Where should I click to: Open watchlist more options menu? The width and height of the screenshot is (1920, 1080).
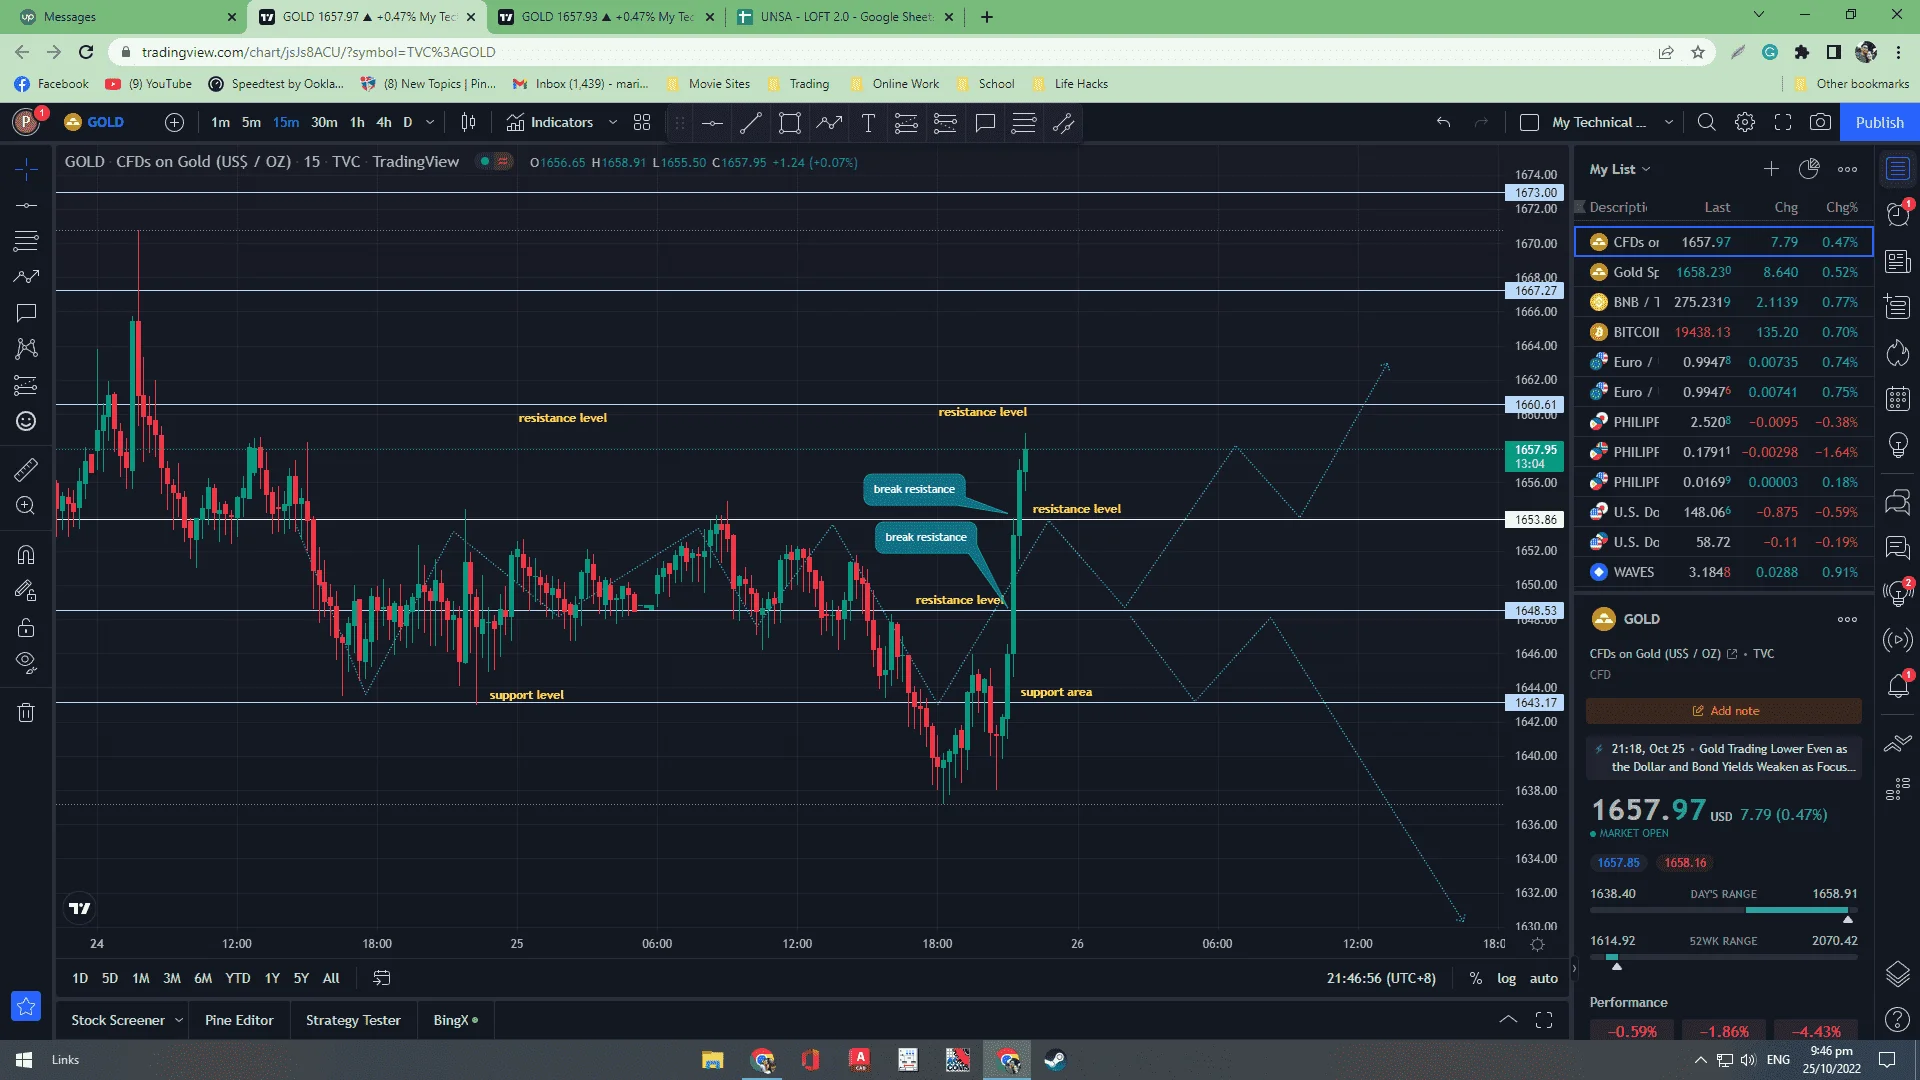1847,169
